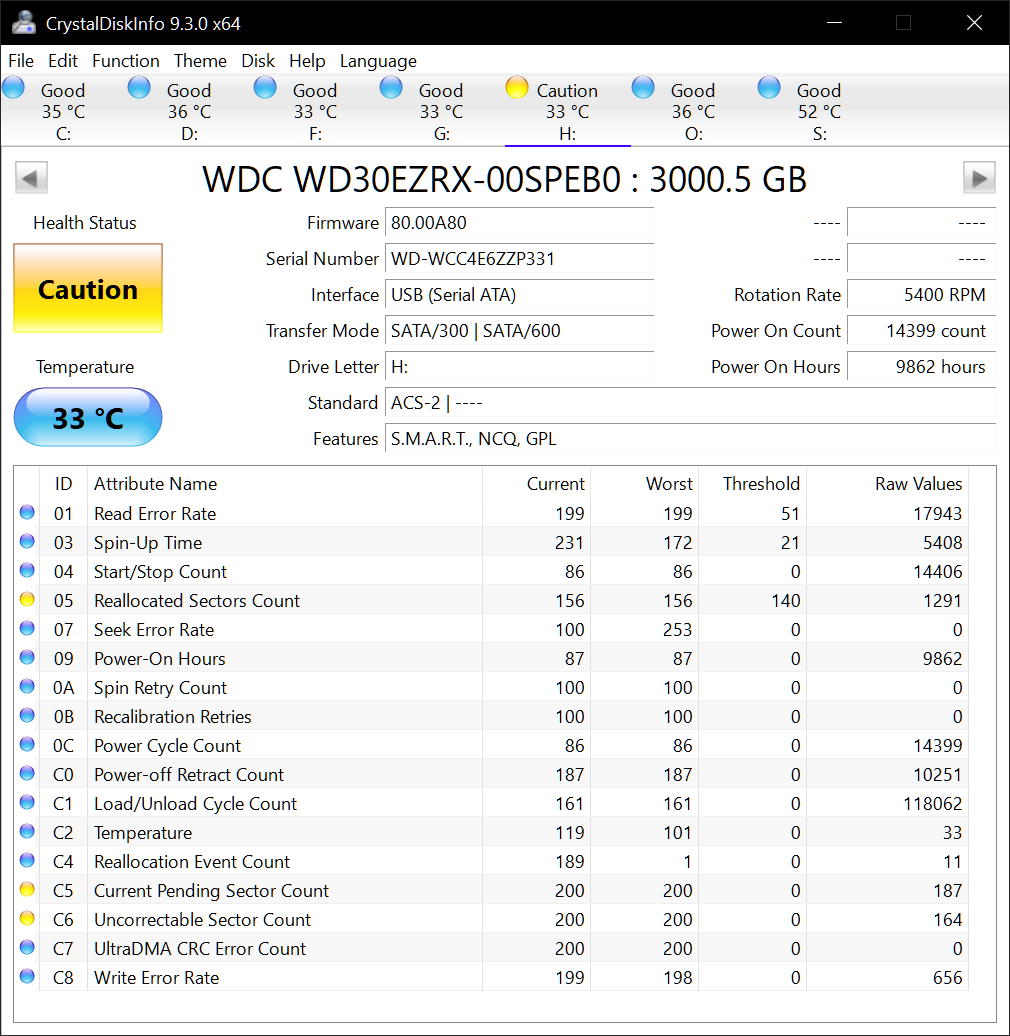Click the blue dot of Seek Error Rate row

(27, 628)
